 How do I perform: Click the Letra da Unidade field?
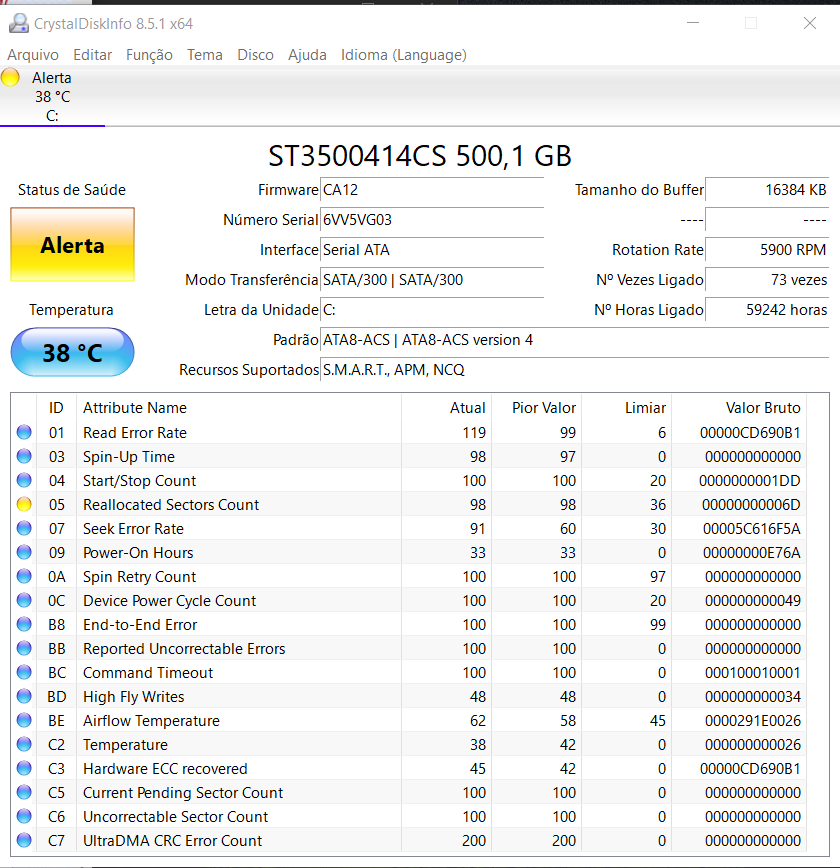(x=431, y=309)
